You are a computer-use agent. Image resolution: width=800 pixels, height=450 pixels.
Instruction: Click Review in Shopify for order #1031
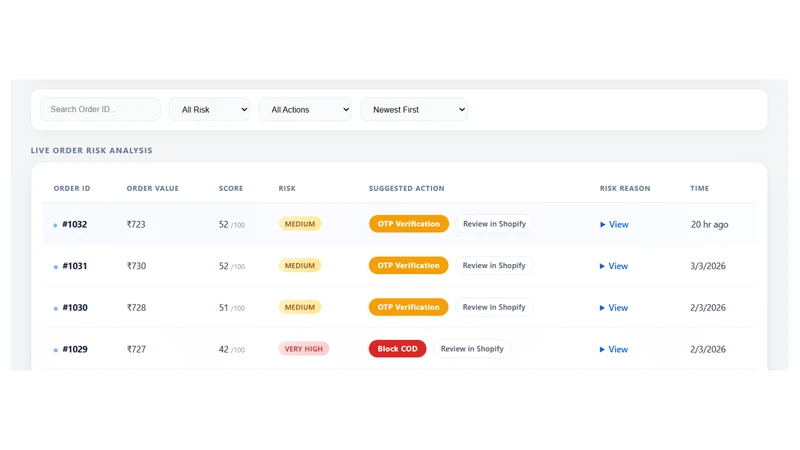point(494,265)
